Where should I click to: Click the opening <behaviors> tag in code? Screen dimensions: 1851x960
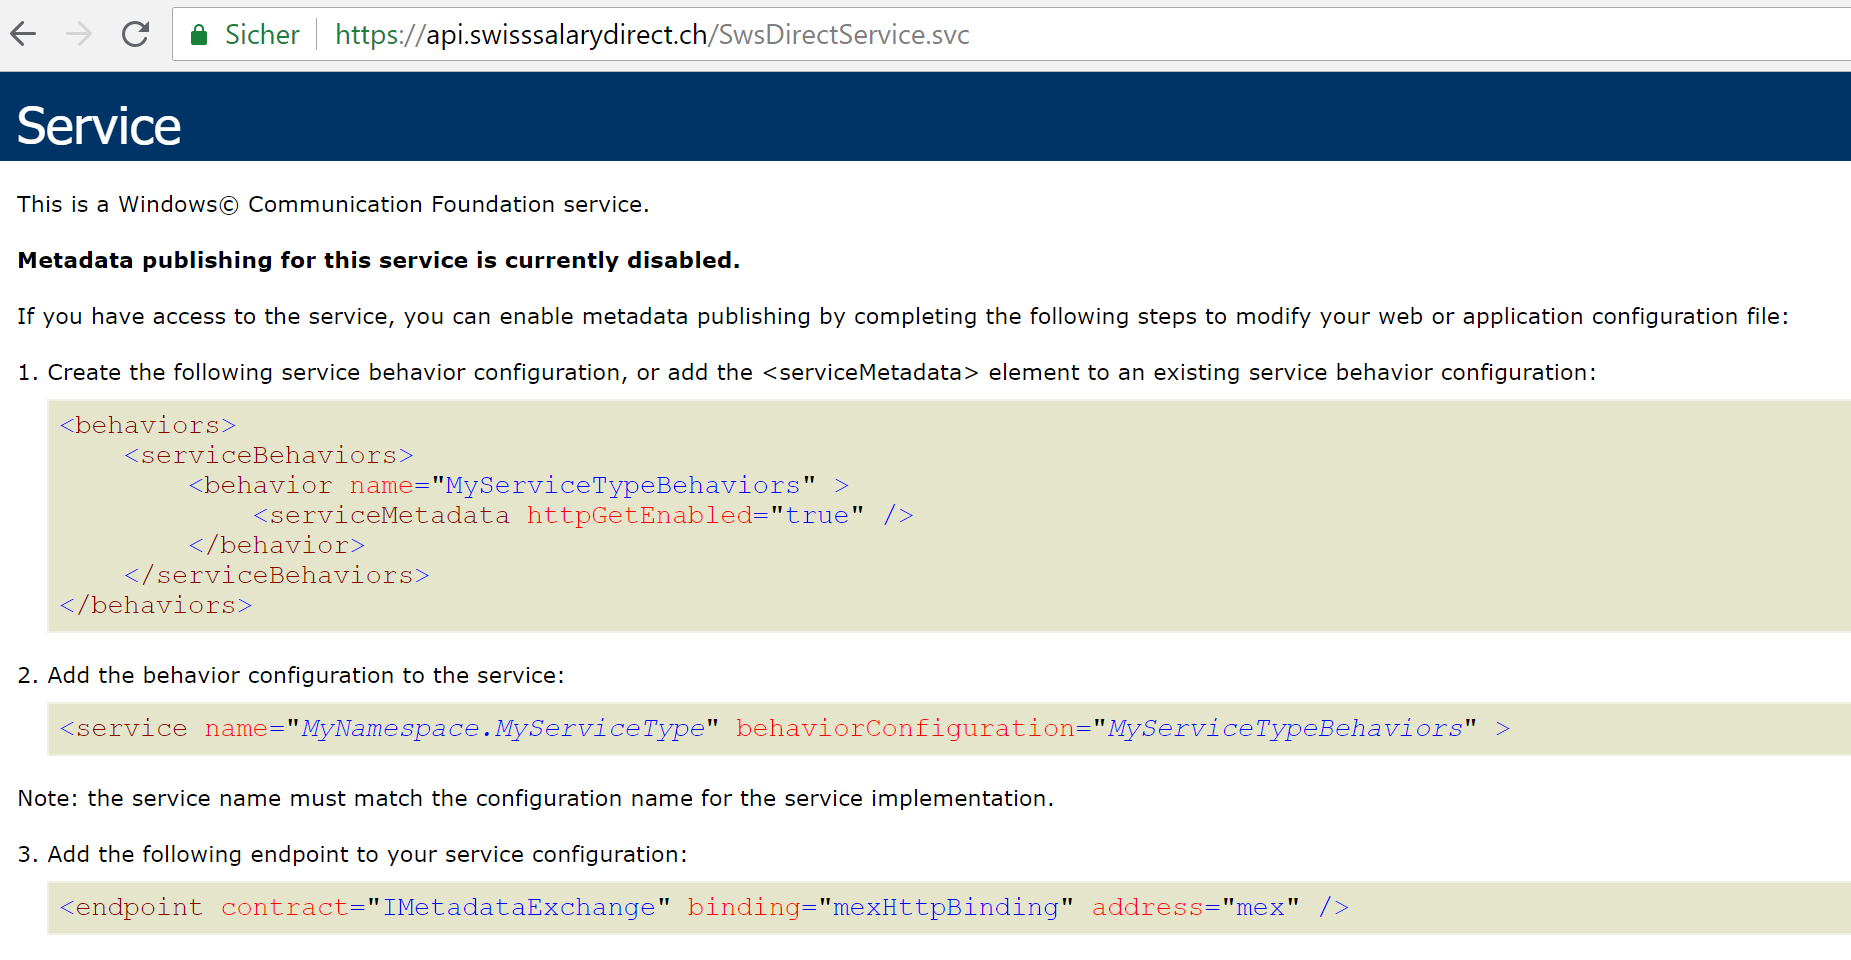click(148, 425)
